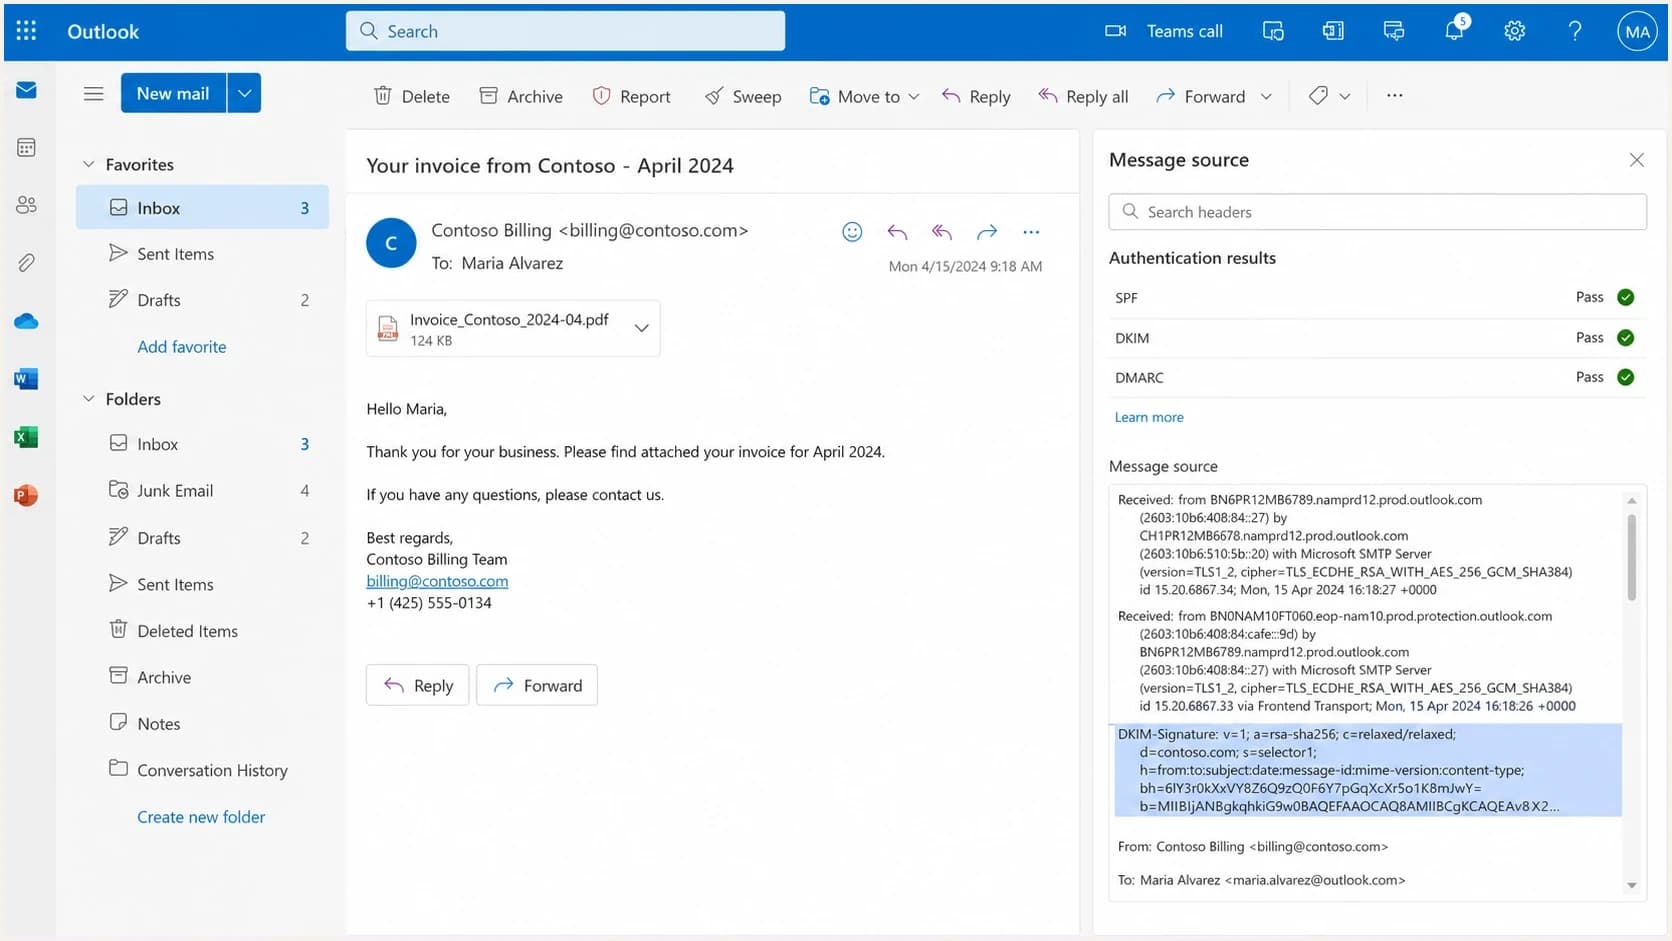Click Add favorite link
1672x941 pixels.
point(182,347)
